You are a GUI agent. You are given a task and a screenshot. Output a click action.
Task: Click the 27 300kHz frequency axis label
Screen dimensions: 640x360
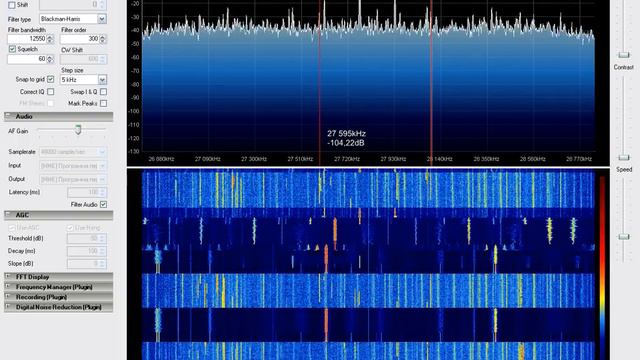coord(254,159)
